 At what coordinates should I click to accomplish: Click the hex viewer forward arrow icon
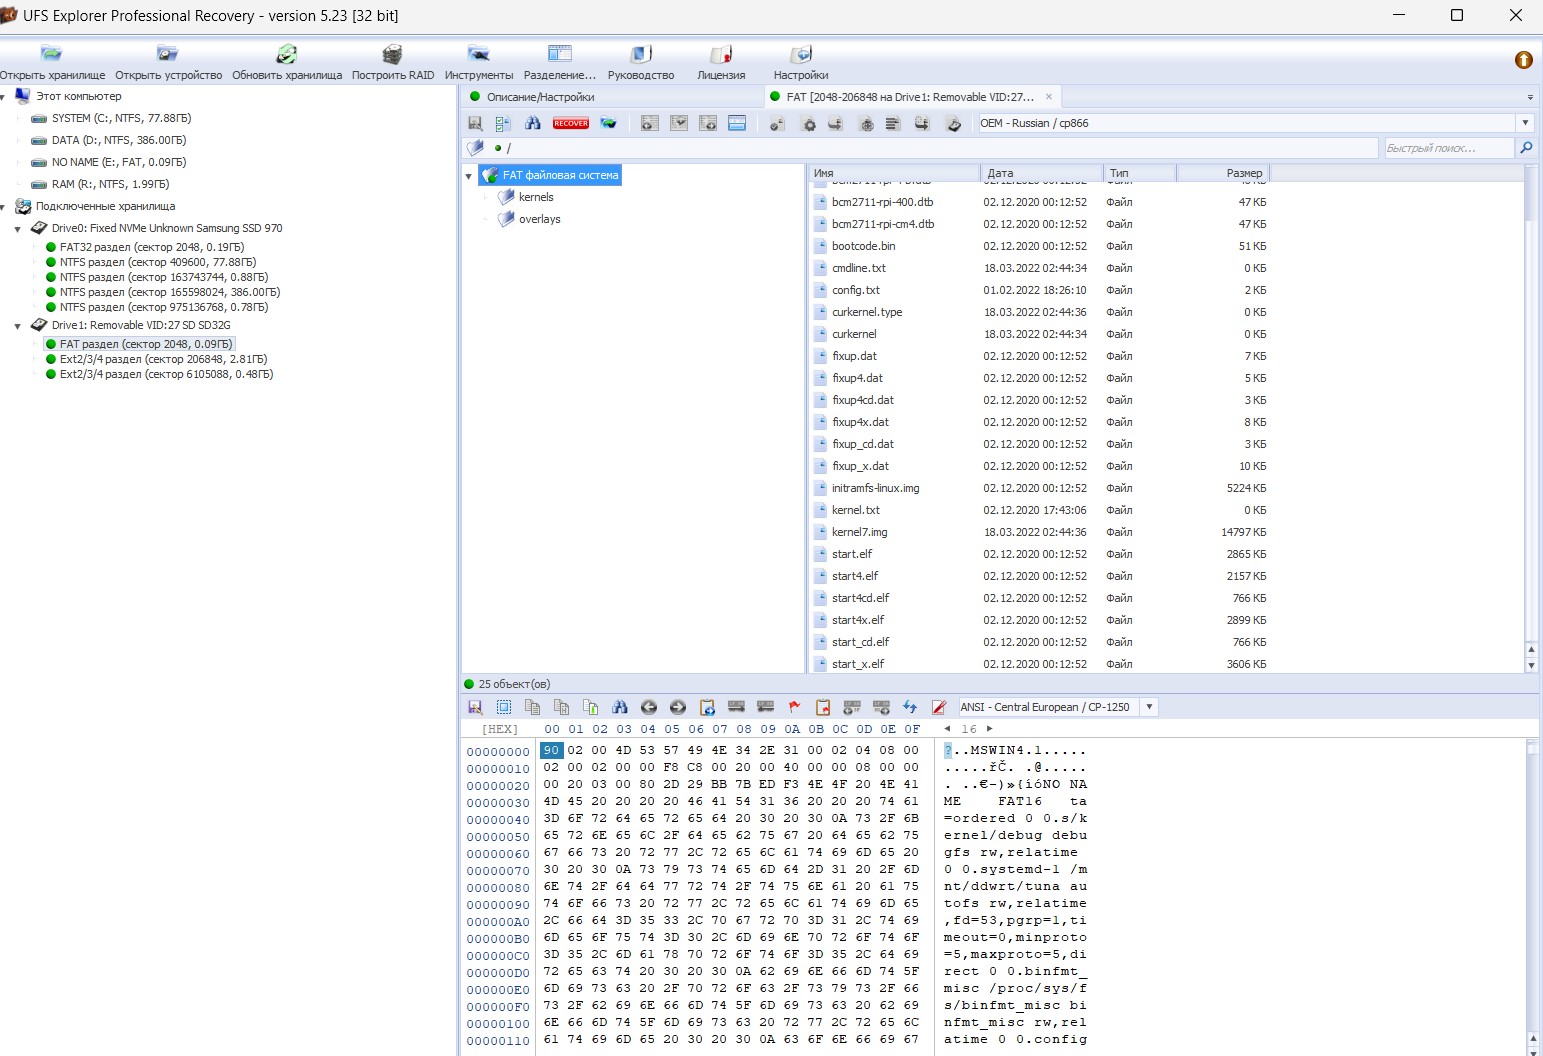pyautogui.click(x=677, y=707)
